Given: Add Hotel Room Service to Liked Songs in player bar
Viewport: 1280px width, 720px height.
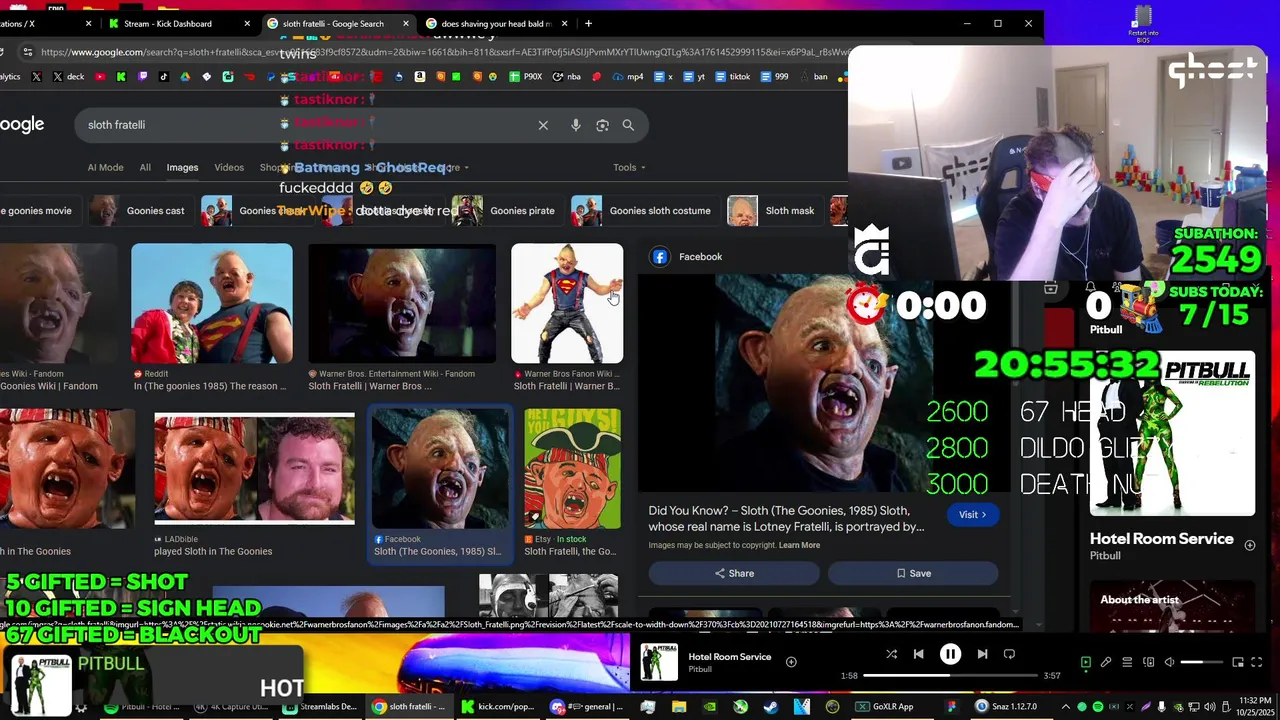Looking at the screenshot, I should pos(791,661).
